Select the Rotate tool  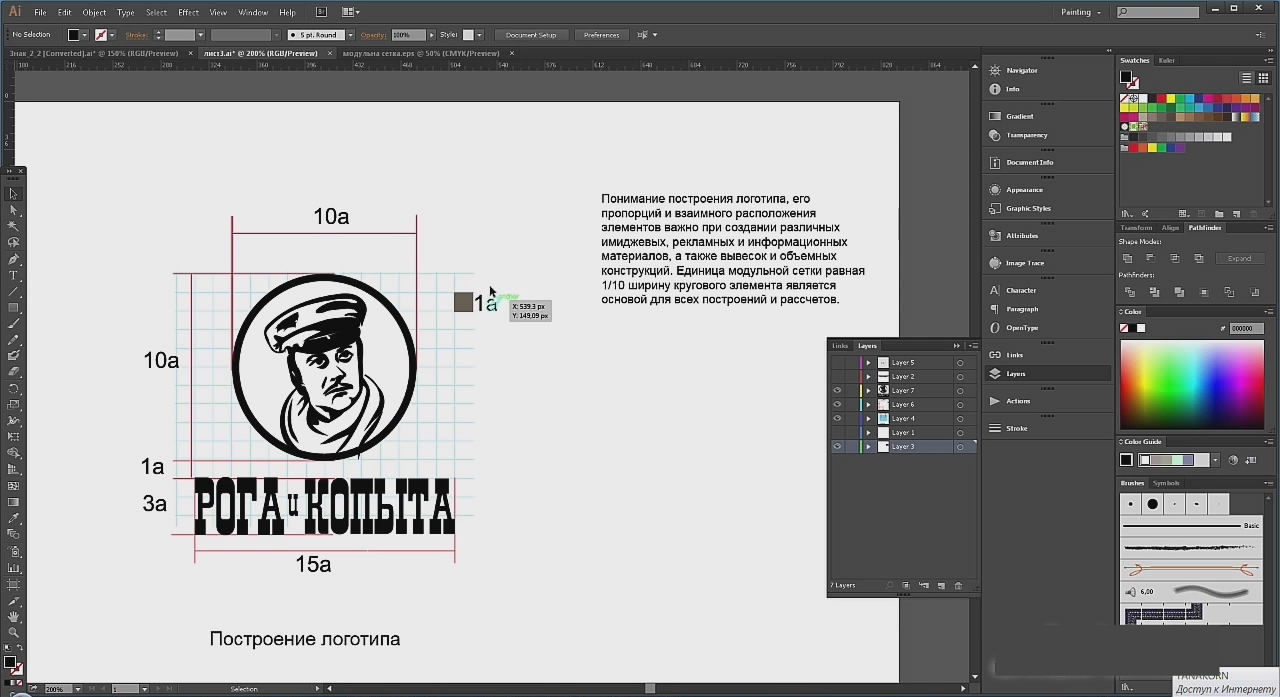13,388
